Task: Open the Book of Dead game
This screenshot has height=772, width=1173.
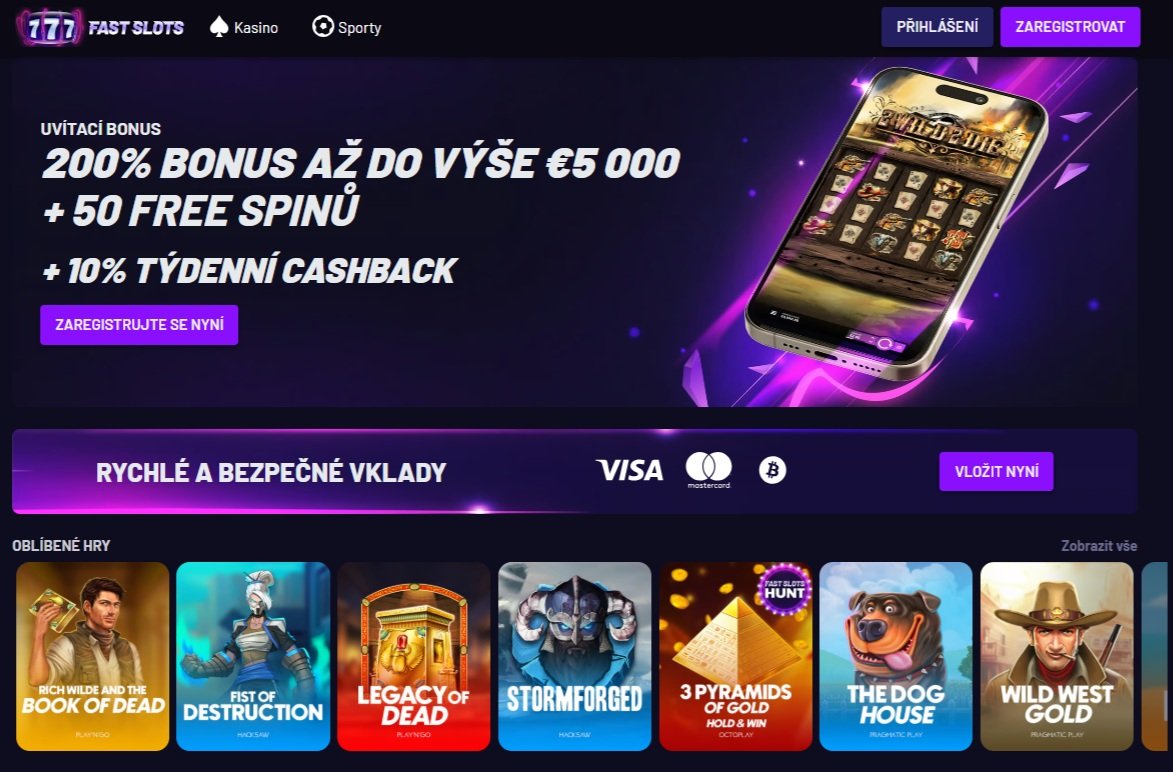Action: [x=93, y=656]
